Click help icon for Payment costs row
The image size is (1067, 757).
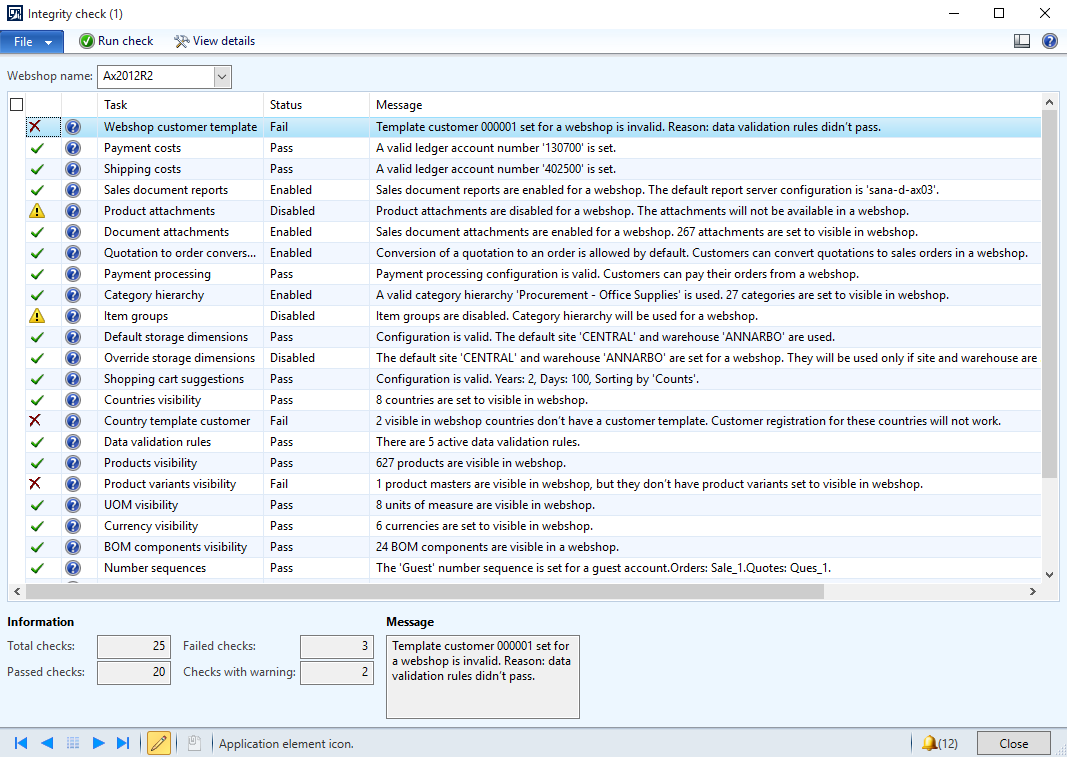pyautogui.click(x=73, y=148)
